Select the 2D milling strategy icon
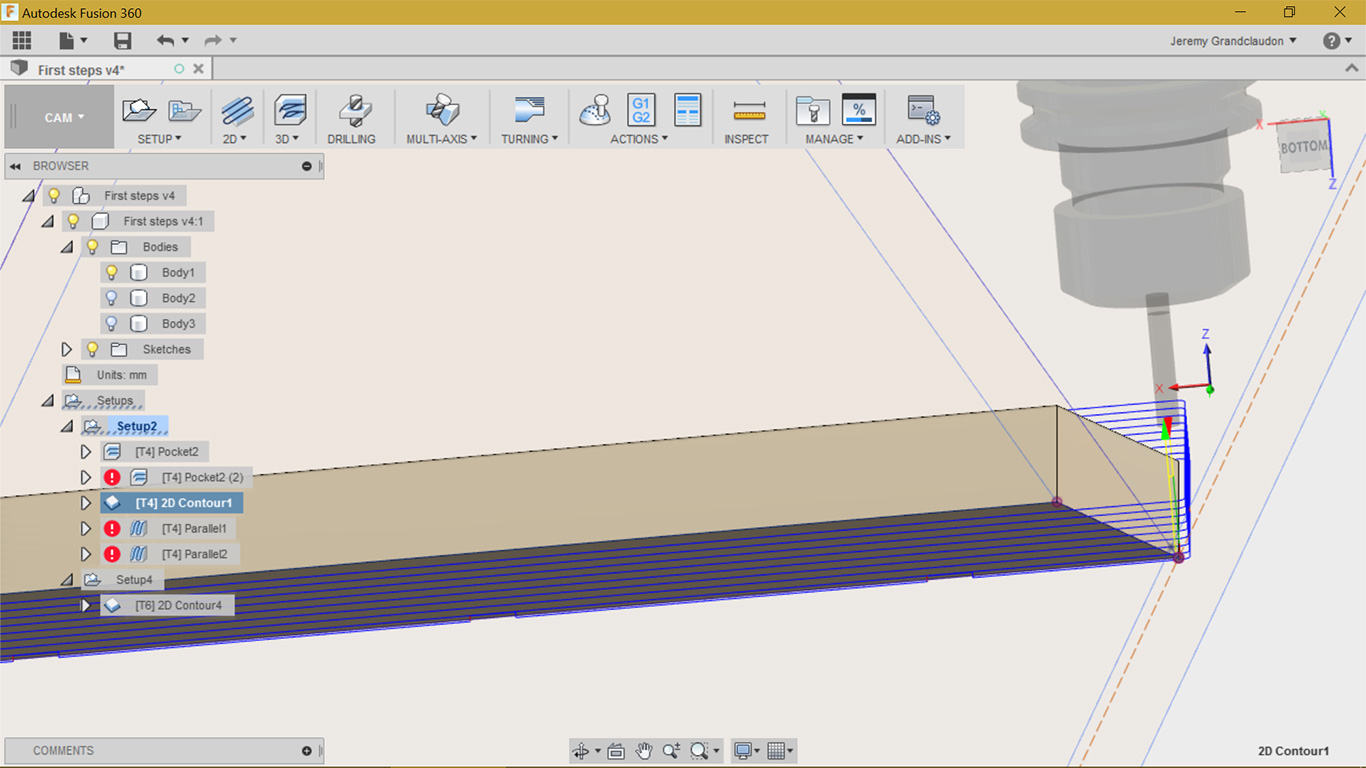The image size is (1366, 768). pos(238,110)
